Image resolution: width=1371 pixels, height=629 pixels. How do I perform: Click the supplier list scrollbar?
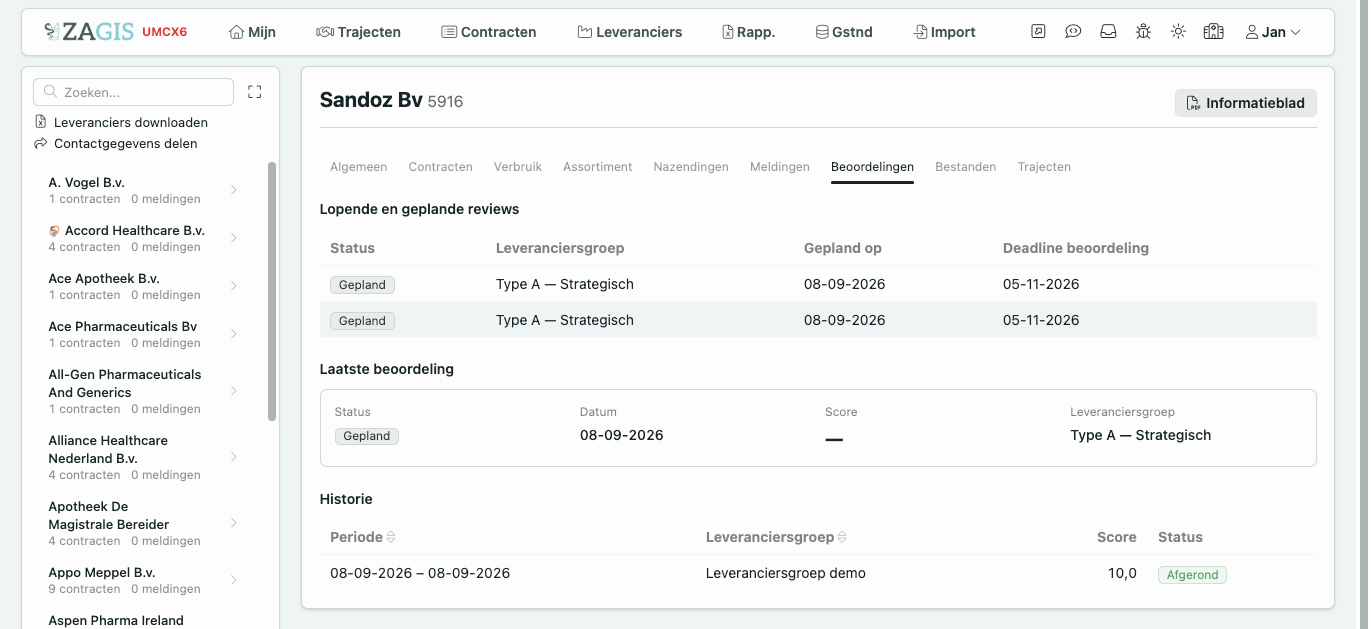272,291
